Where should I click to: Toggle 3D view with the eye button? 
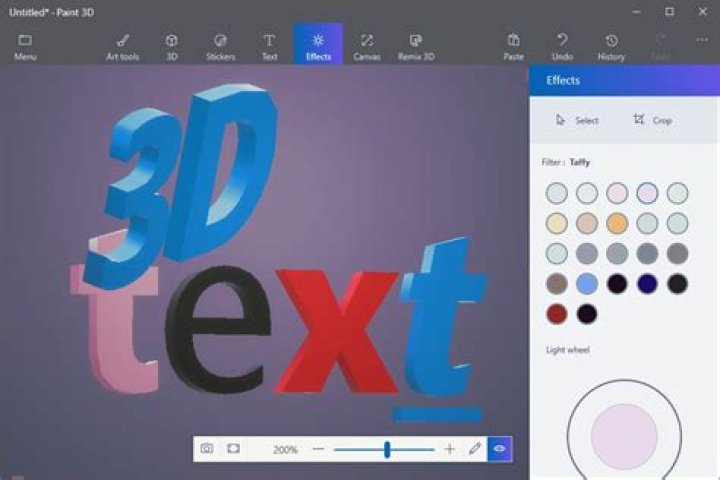coord(500,449)
